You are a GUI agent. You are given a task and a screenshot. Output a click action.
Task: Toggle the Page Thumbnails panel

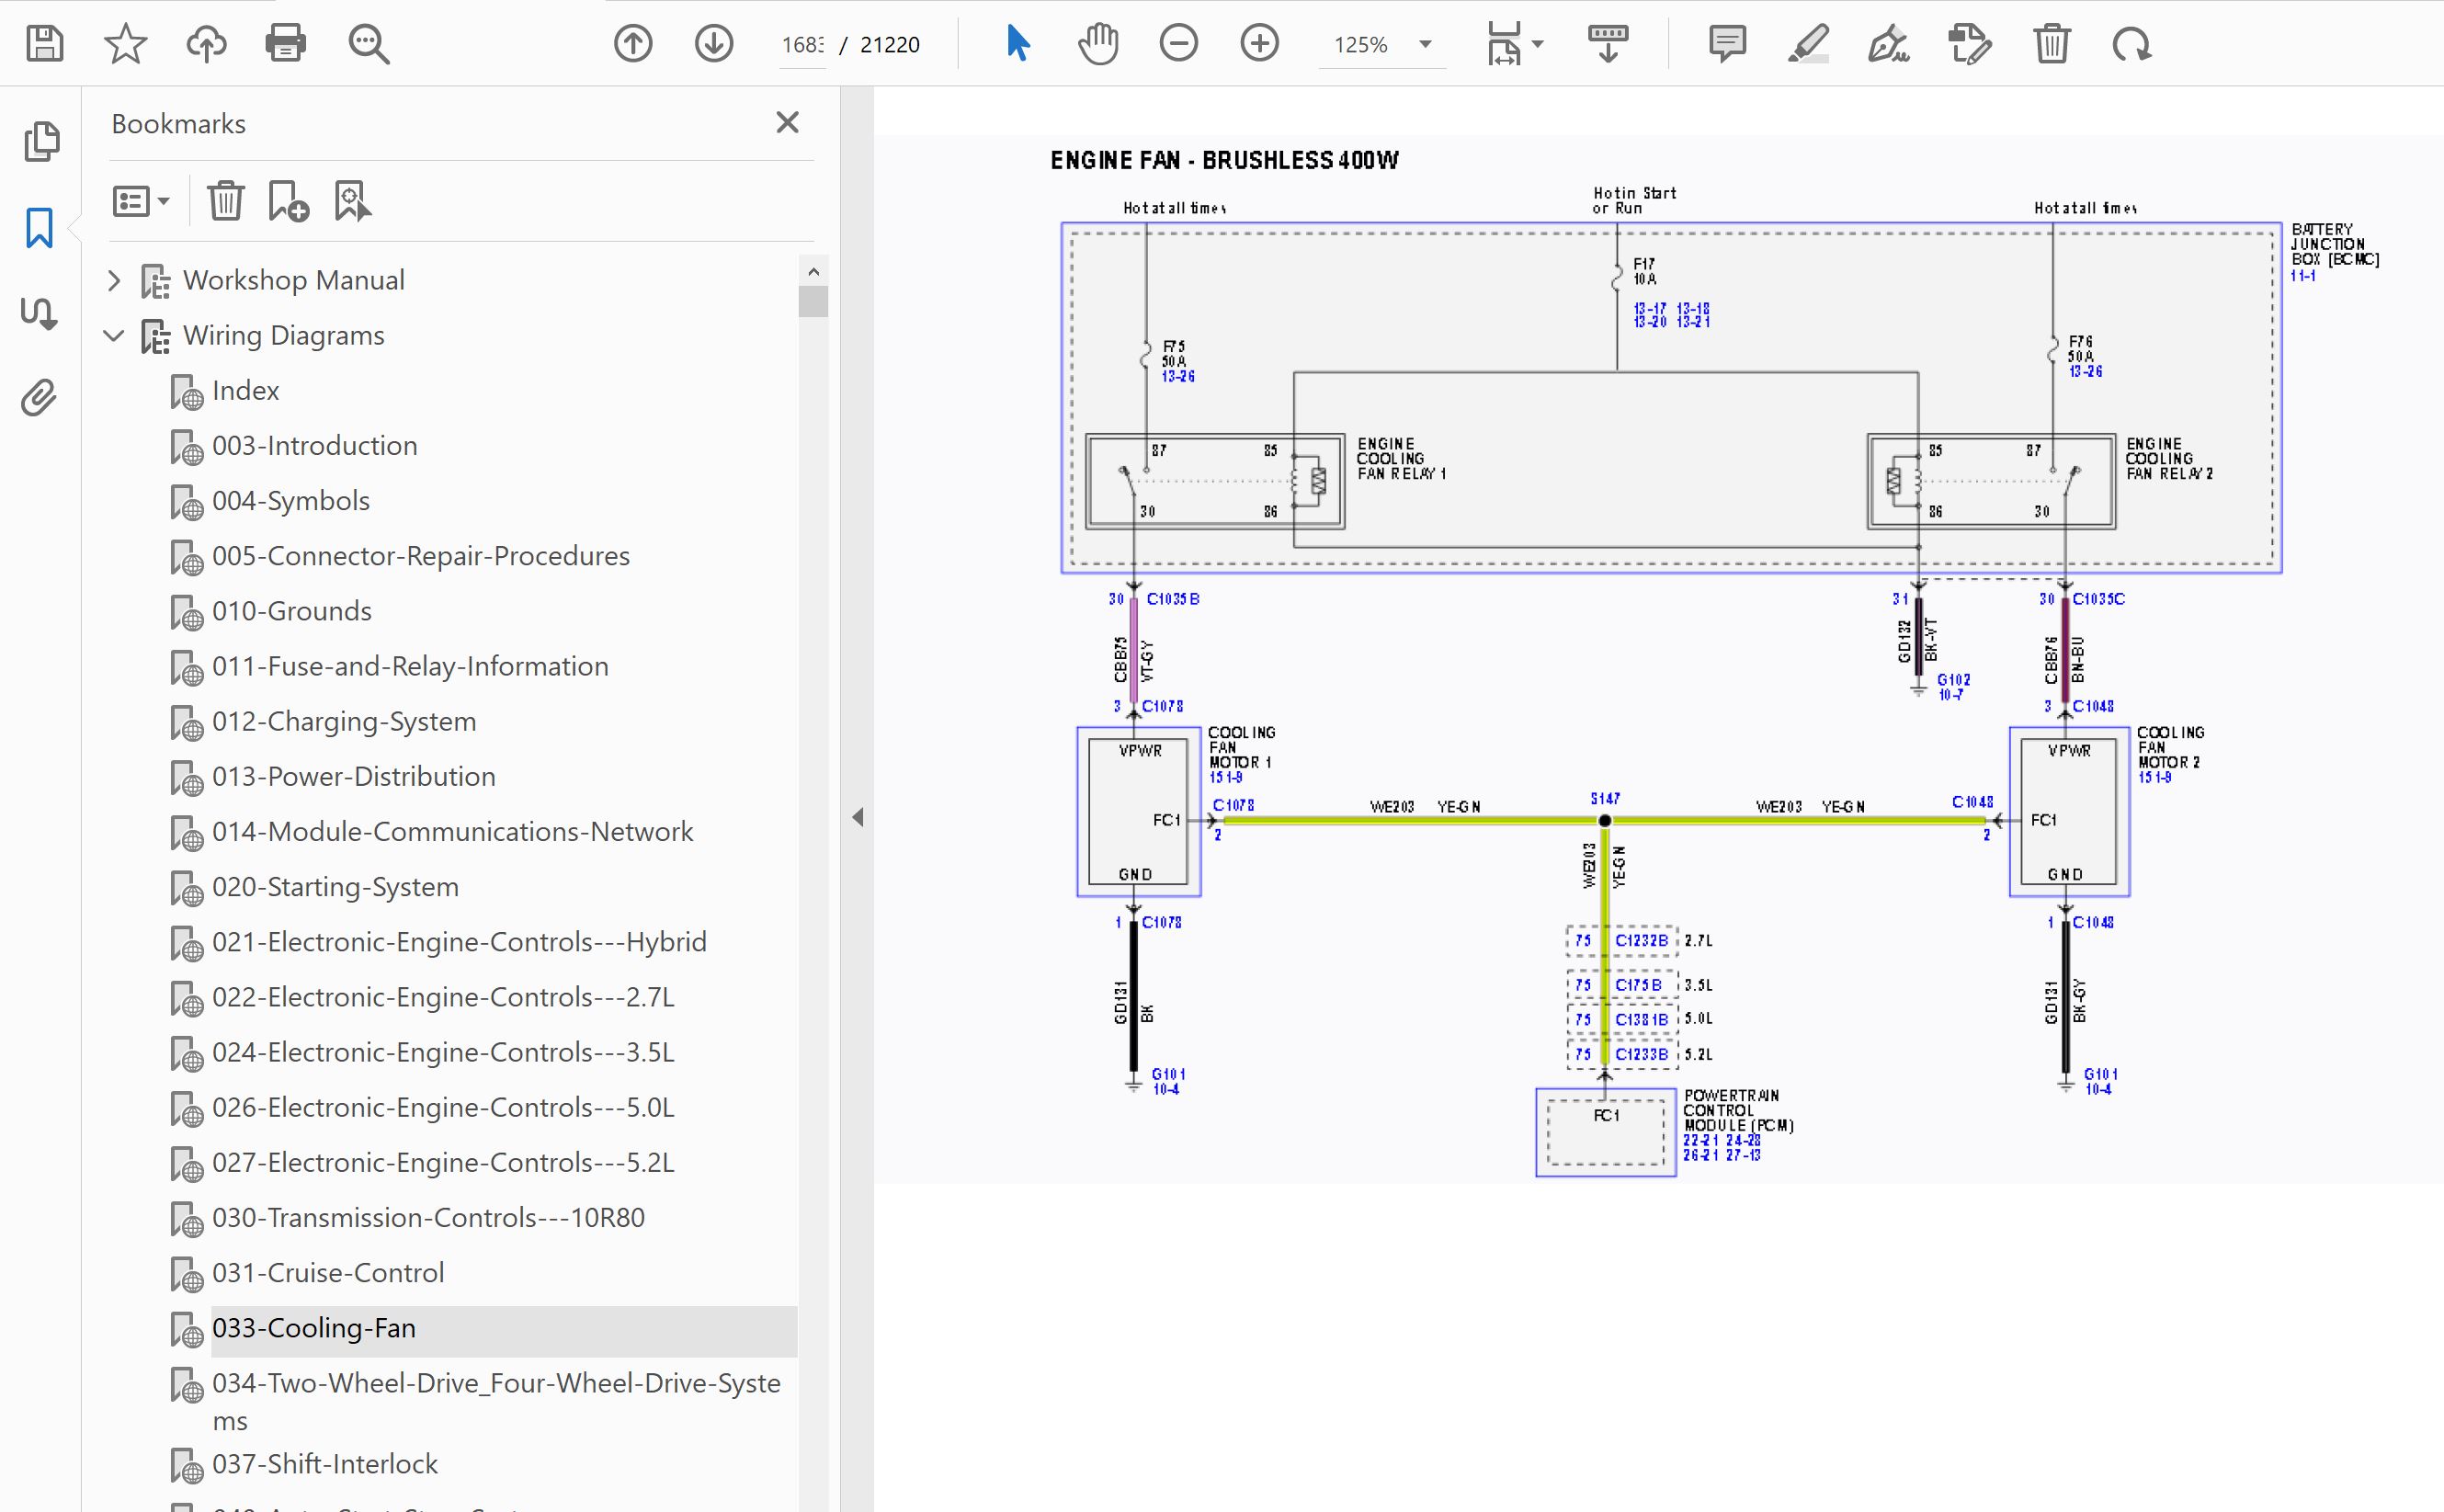pos(41,141)
